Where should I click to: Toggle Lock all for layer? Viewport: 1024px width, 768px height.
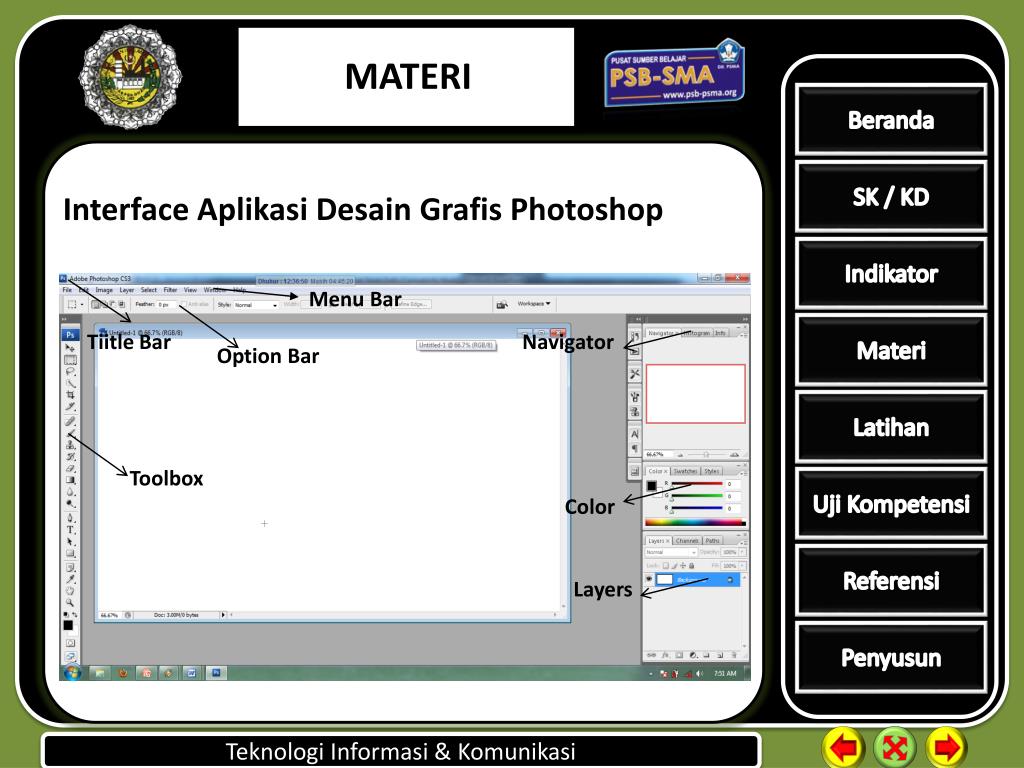[x=691, y=566]
